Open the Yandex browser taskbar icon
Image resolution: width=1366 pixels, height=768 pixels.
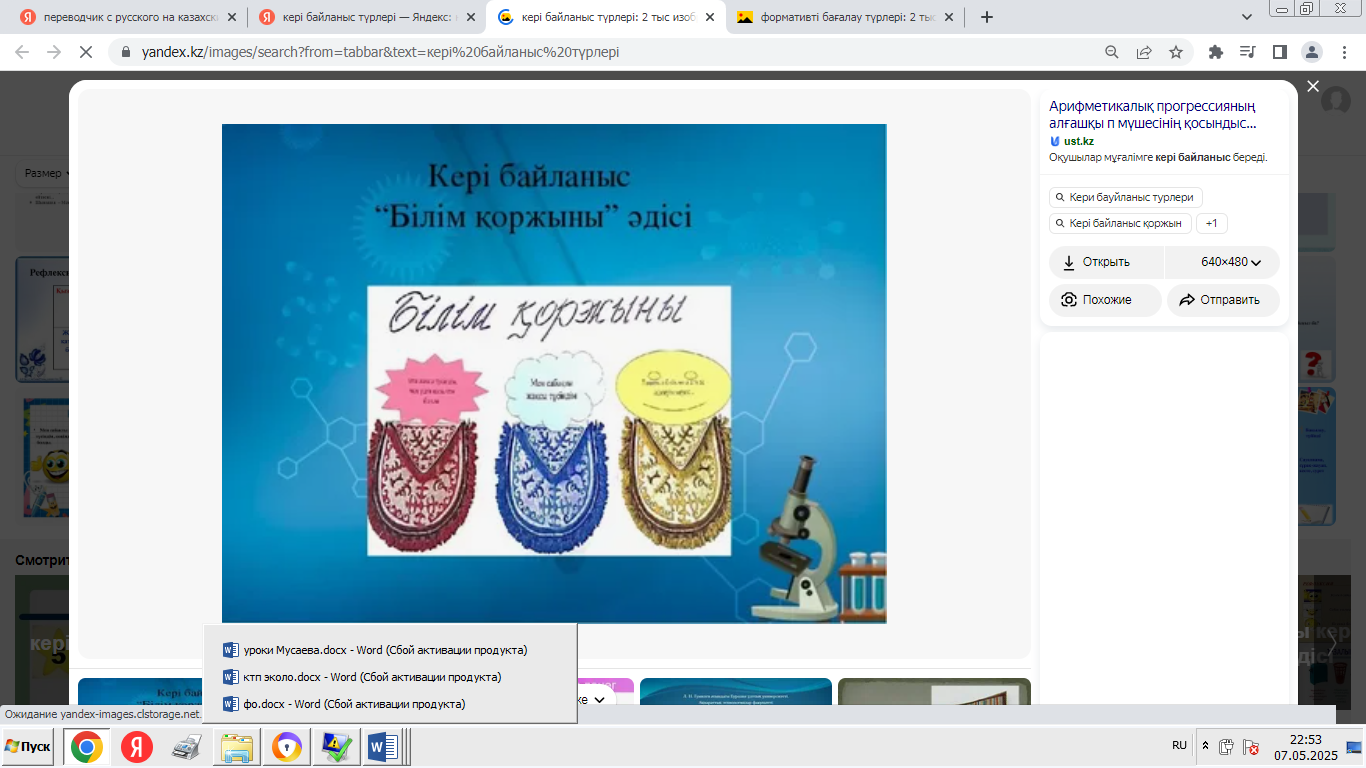138,747
